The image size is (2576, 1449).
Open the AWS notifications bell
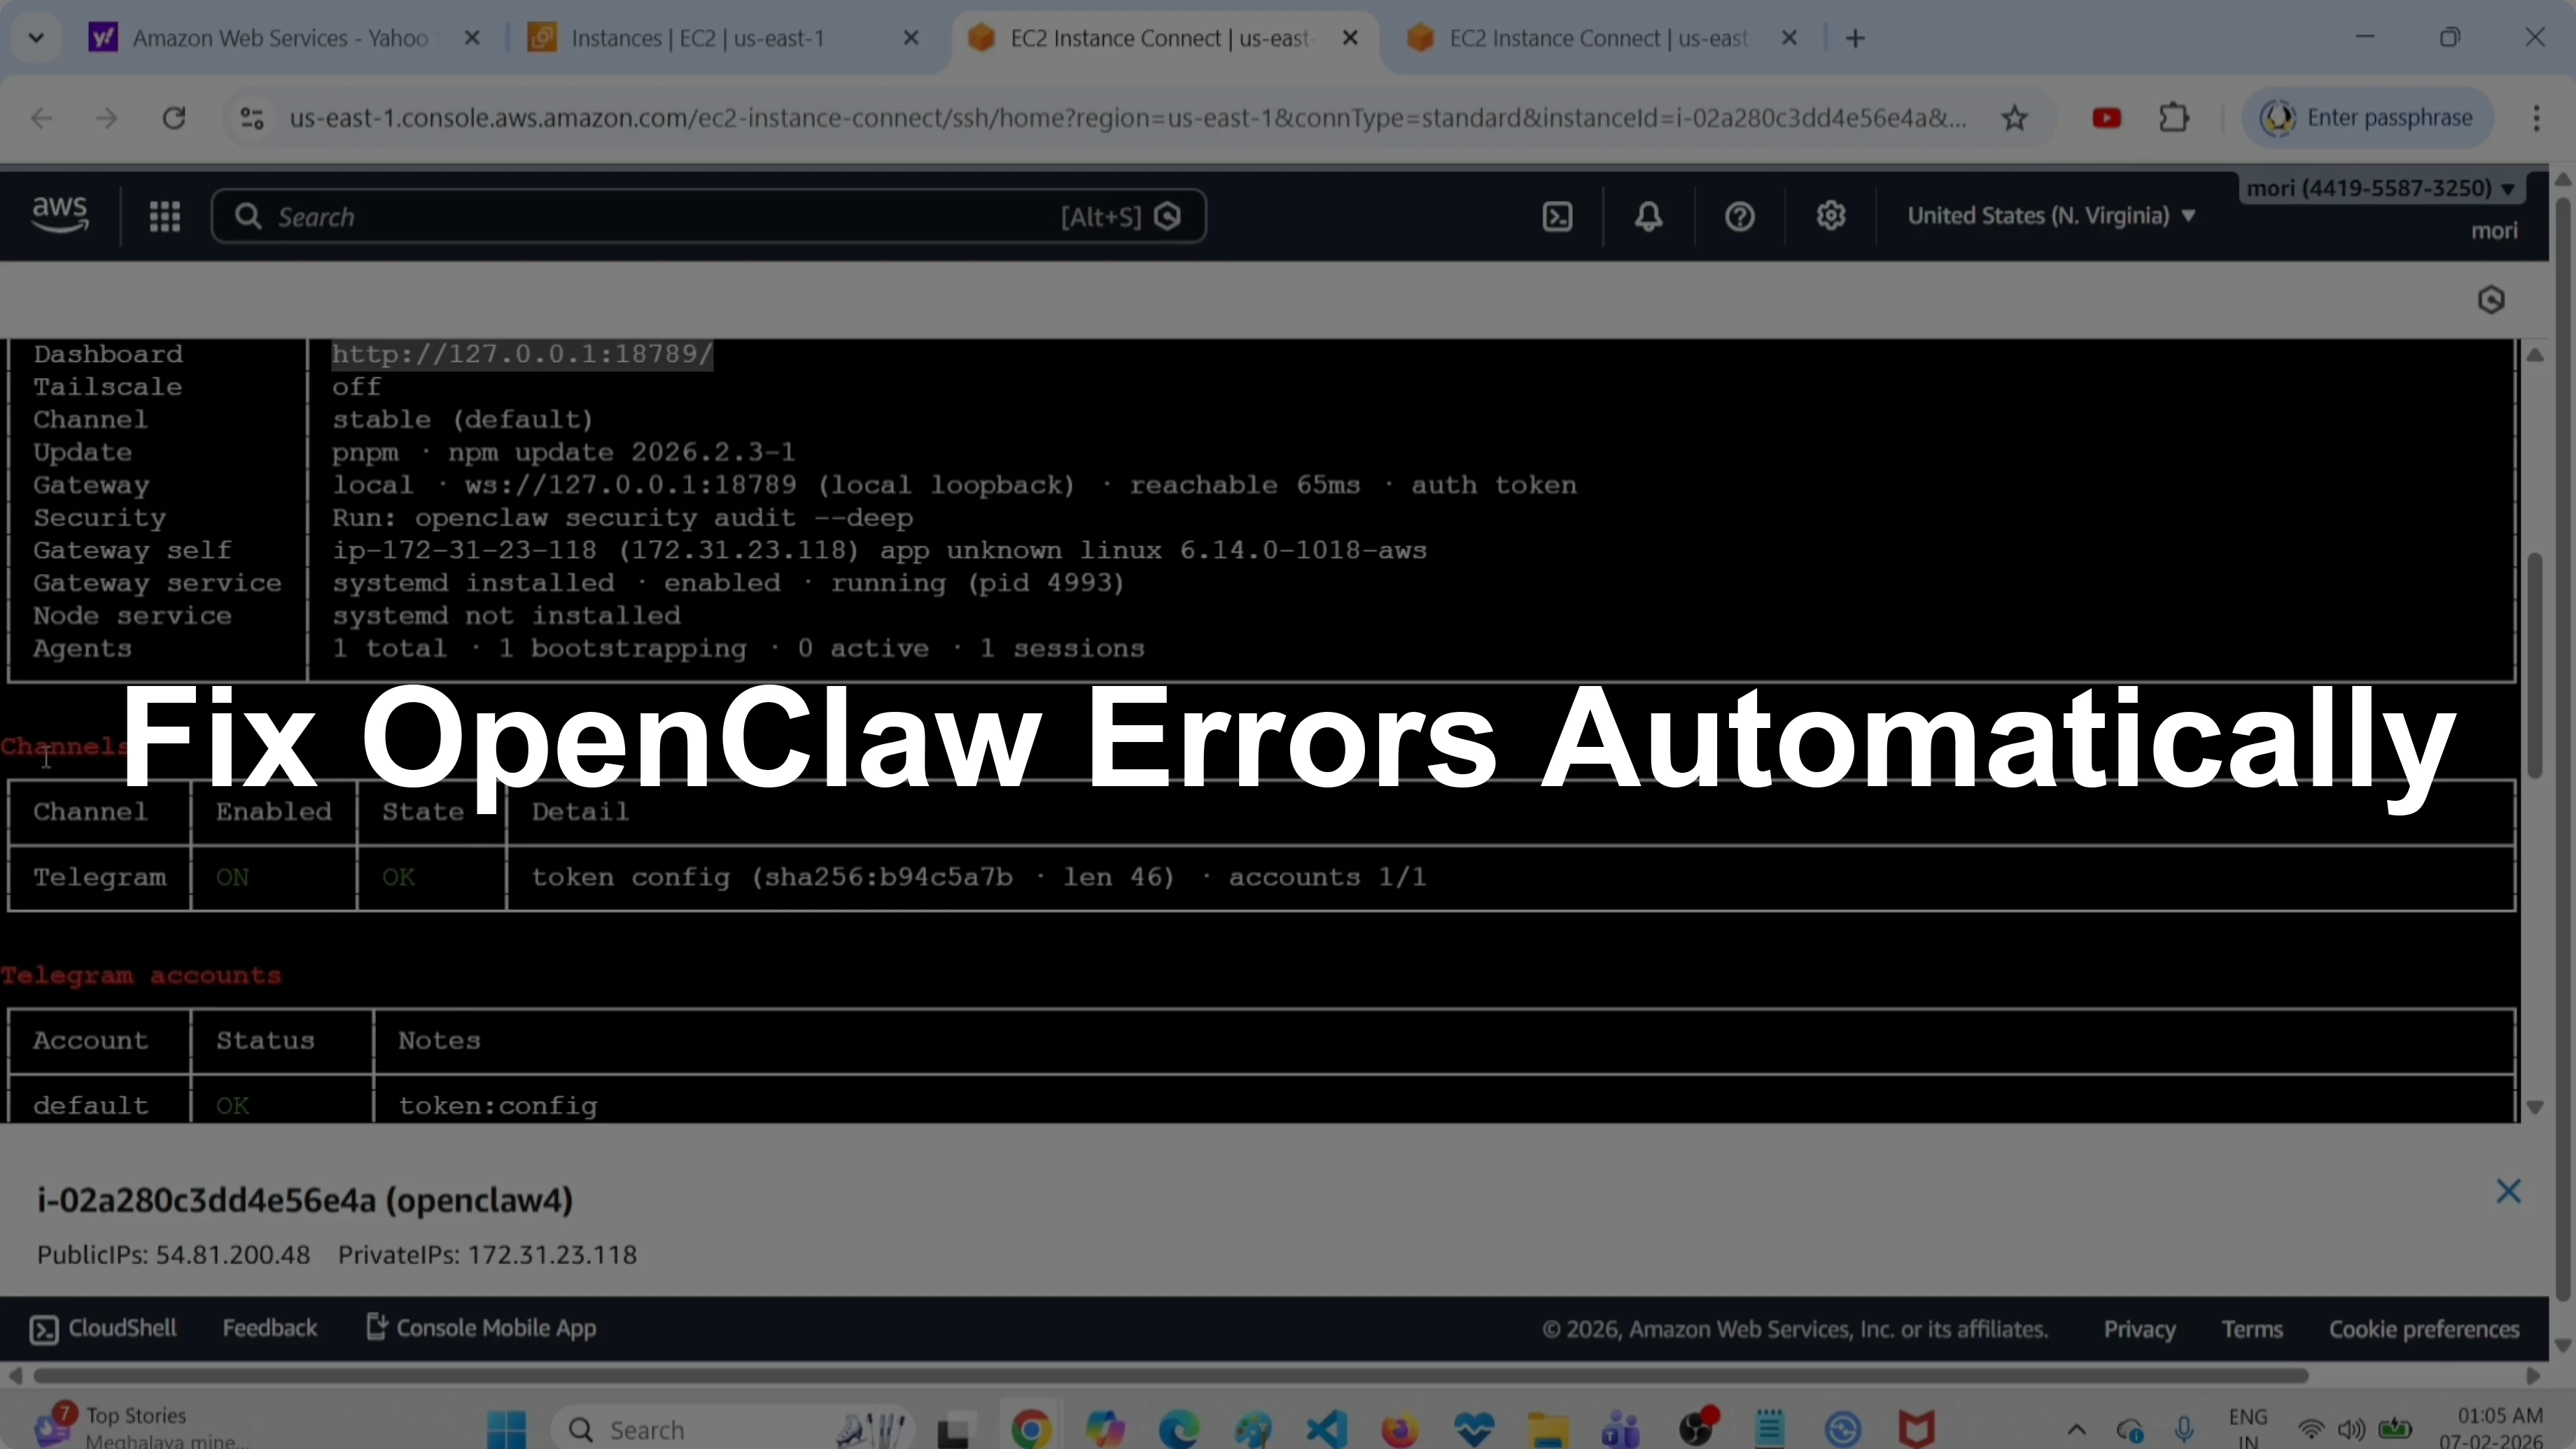[1649, 216]
